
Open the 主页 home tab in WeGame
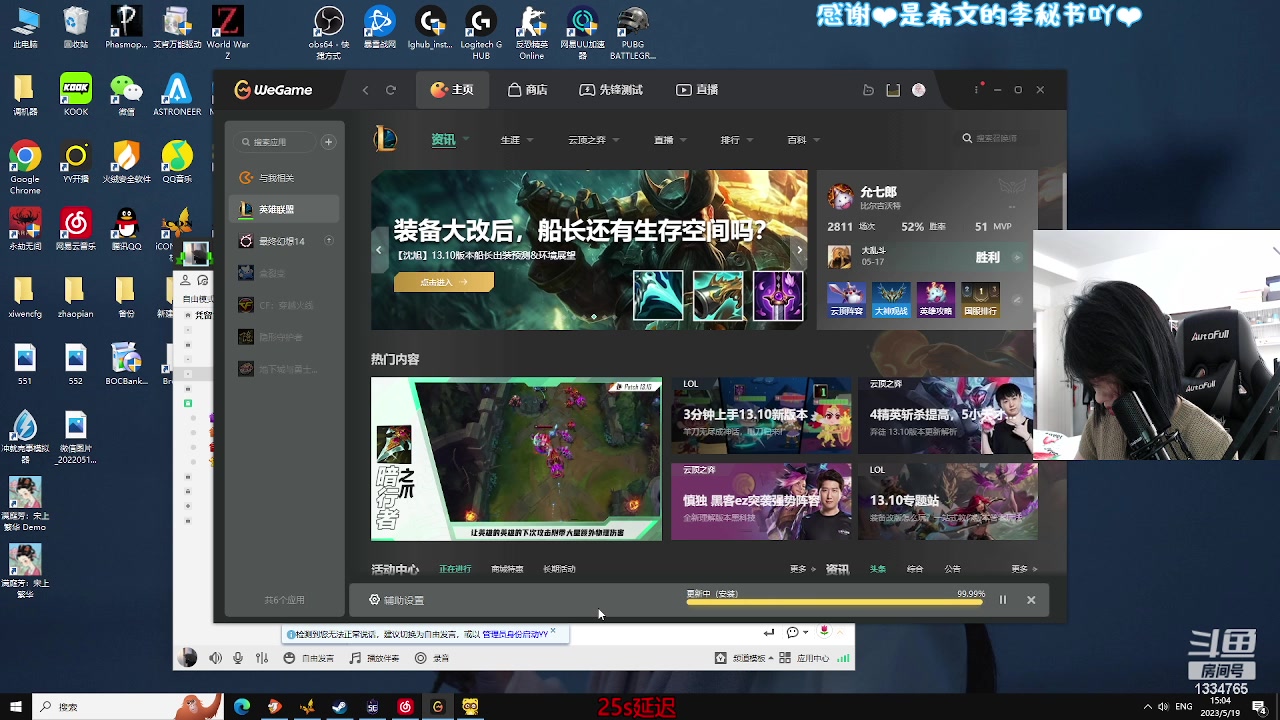click(452, 90)
